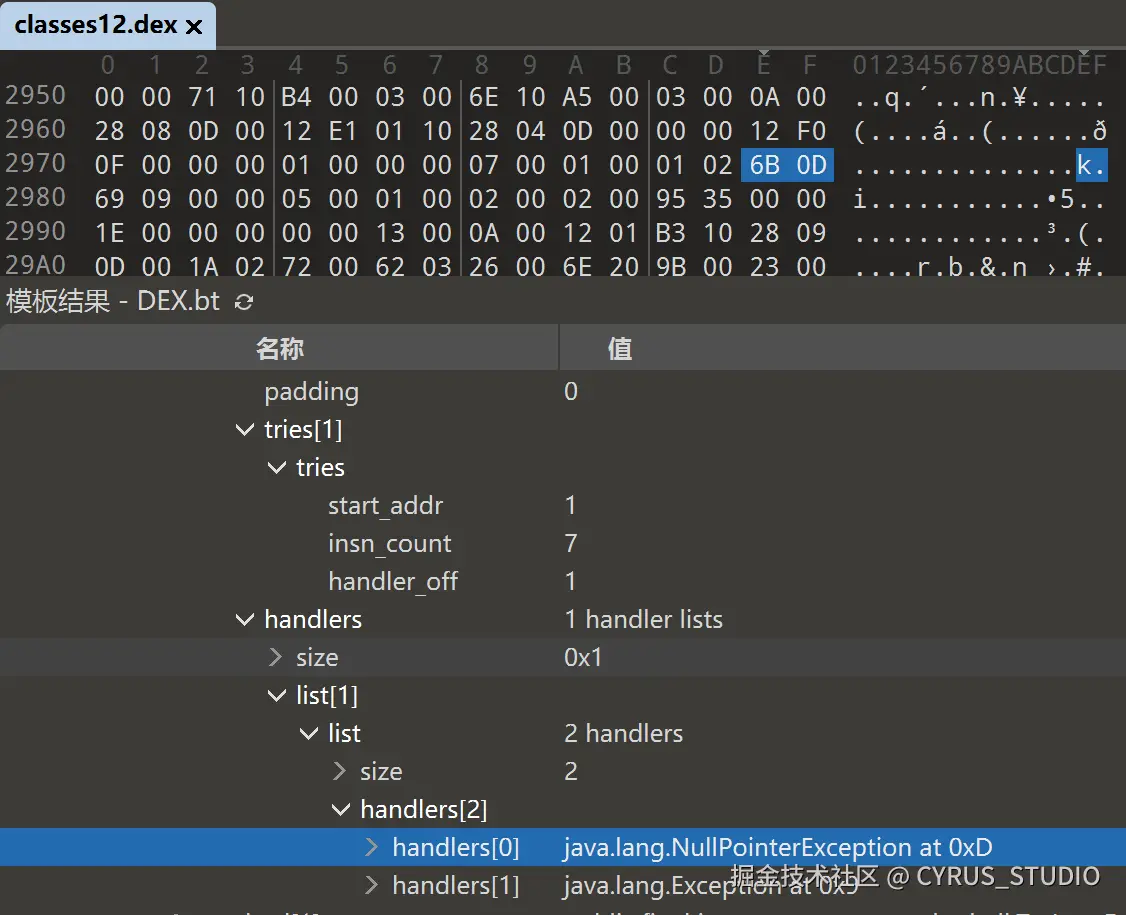Click hex byte 1E in row 2990
Image resolution: width=1126 pixels, height=915 pixels.
click(109, 233)
